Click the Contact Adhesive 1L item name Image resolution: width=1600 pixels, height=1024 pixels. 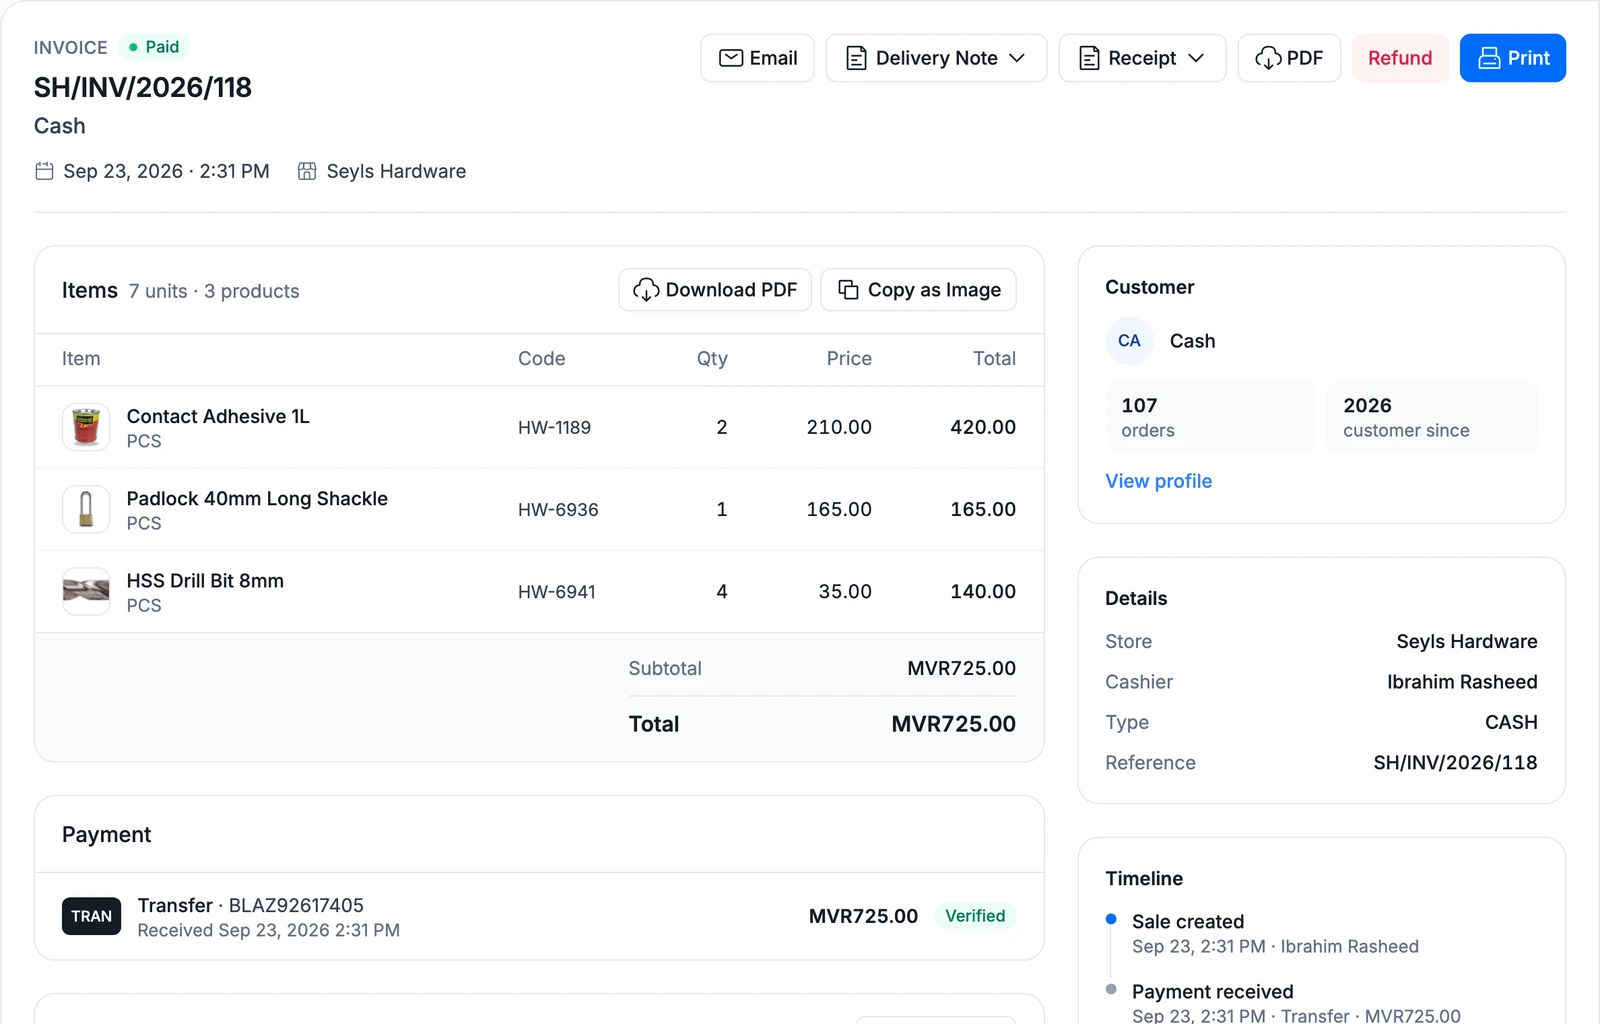[218, 416]
